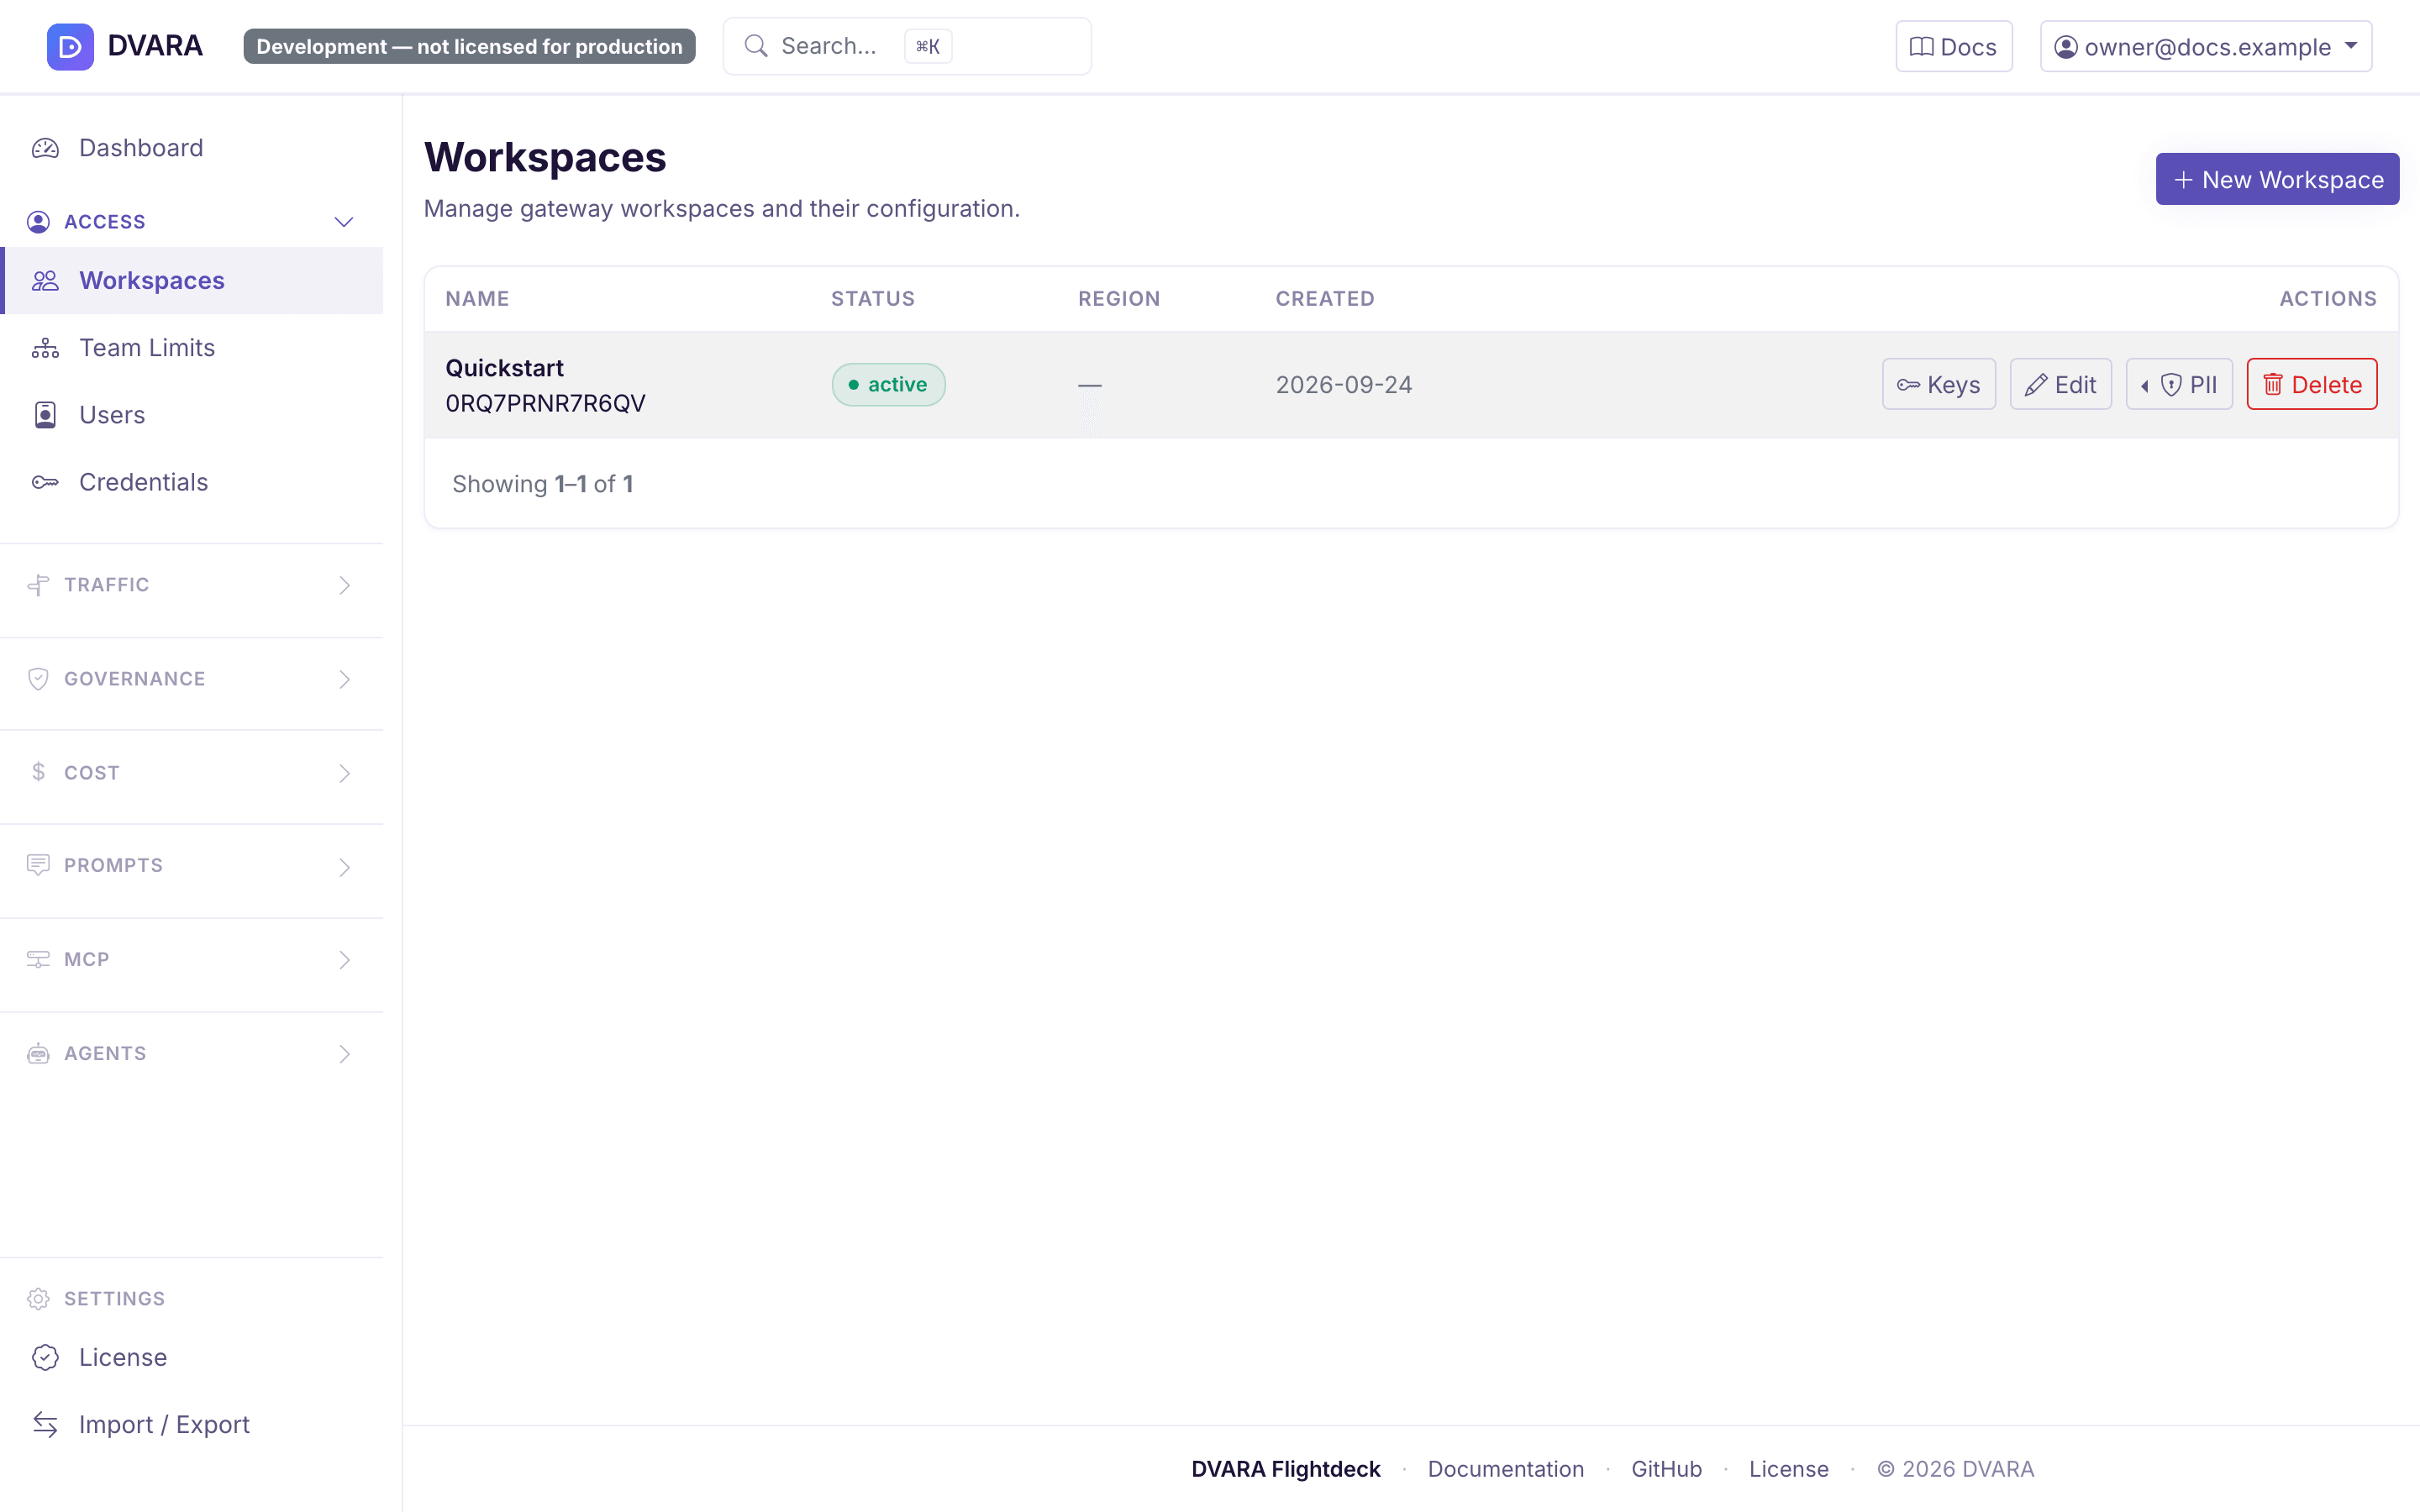
Task: Open the Credentials menu item
Action: pyautogui.click(x=192, y=482)
